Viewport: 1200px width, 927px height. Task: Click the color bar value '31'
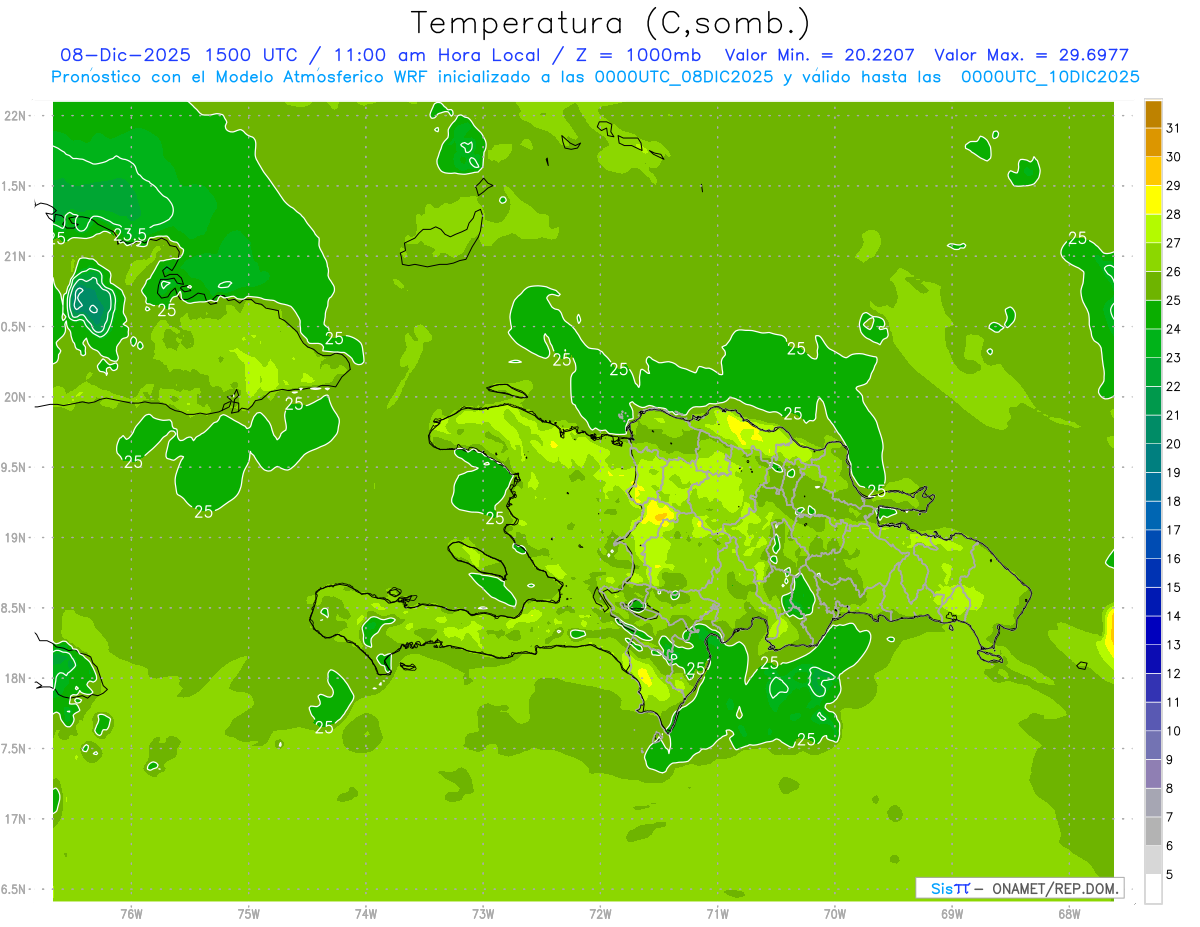click(1173, 129)
